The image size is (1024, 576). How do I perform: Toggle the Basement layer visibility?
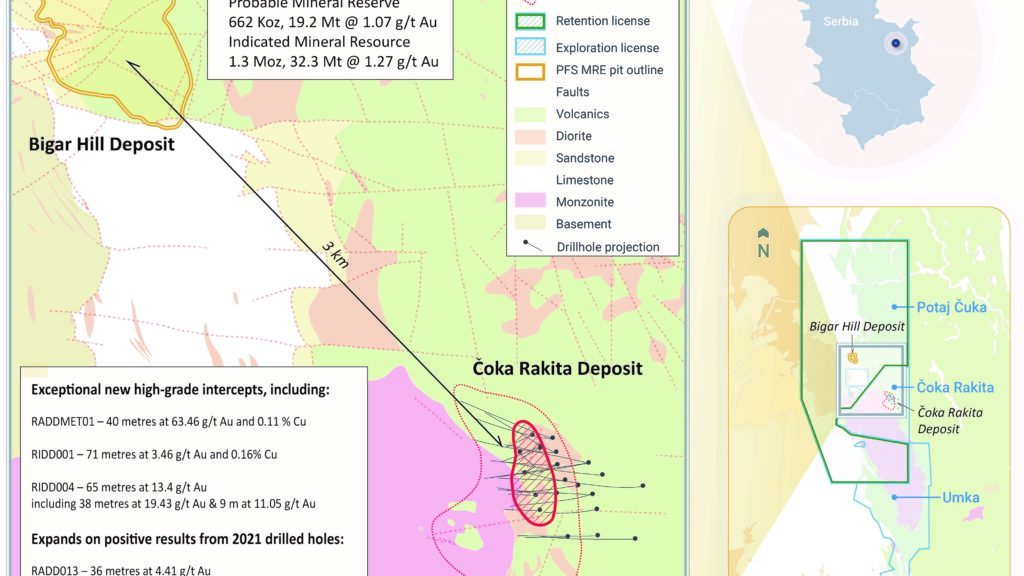point(527,223)
